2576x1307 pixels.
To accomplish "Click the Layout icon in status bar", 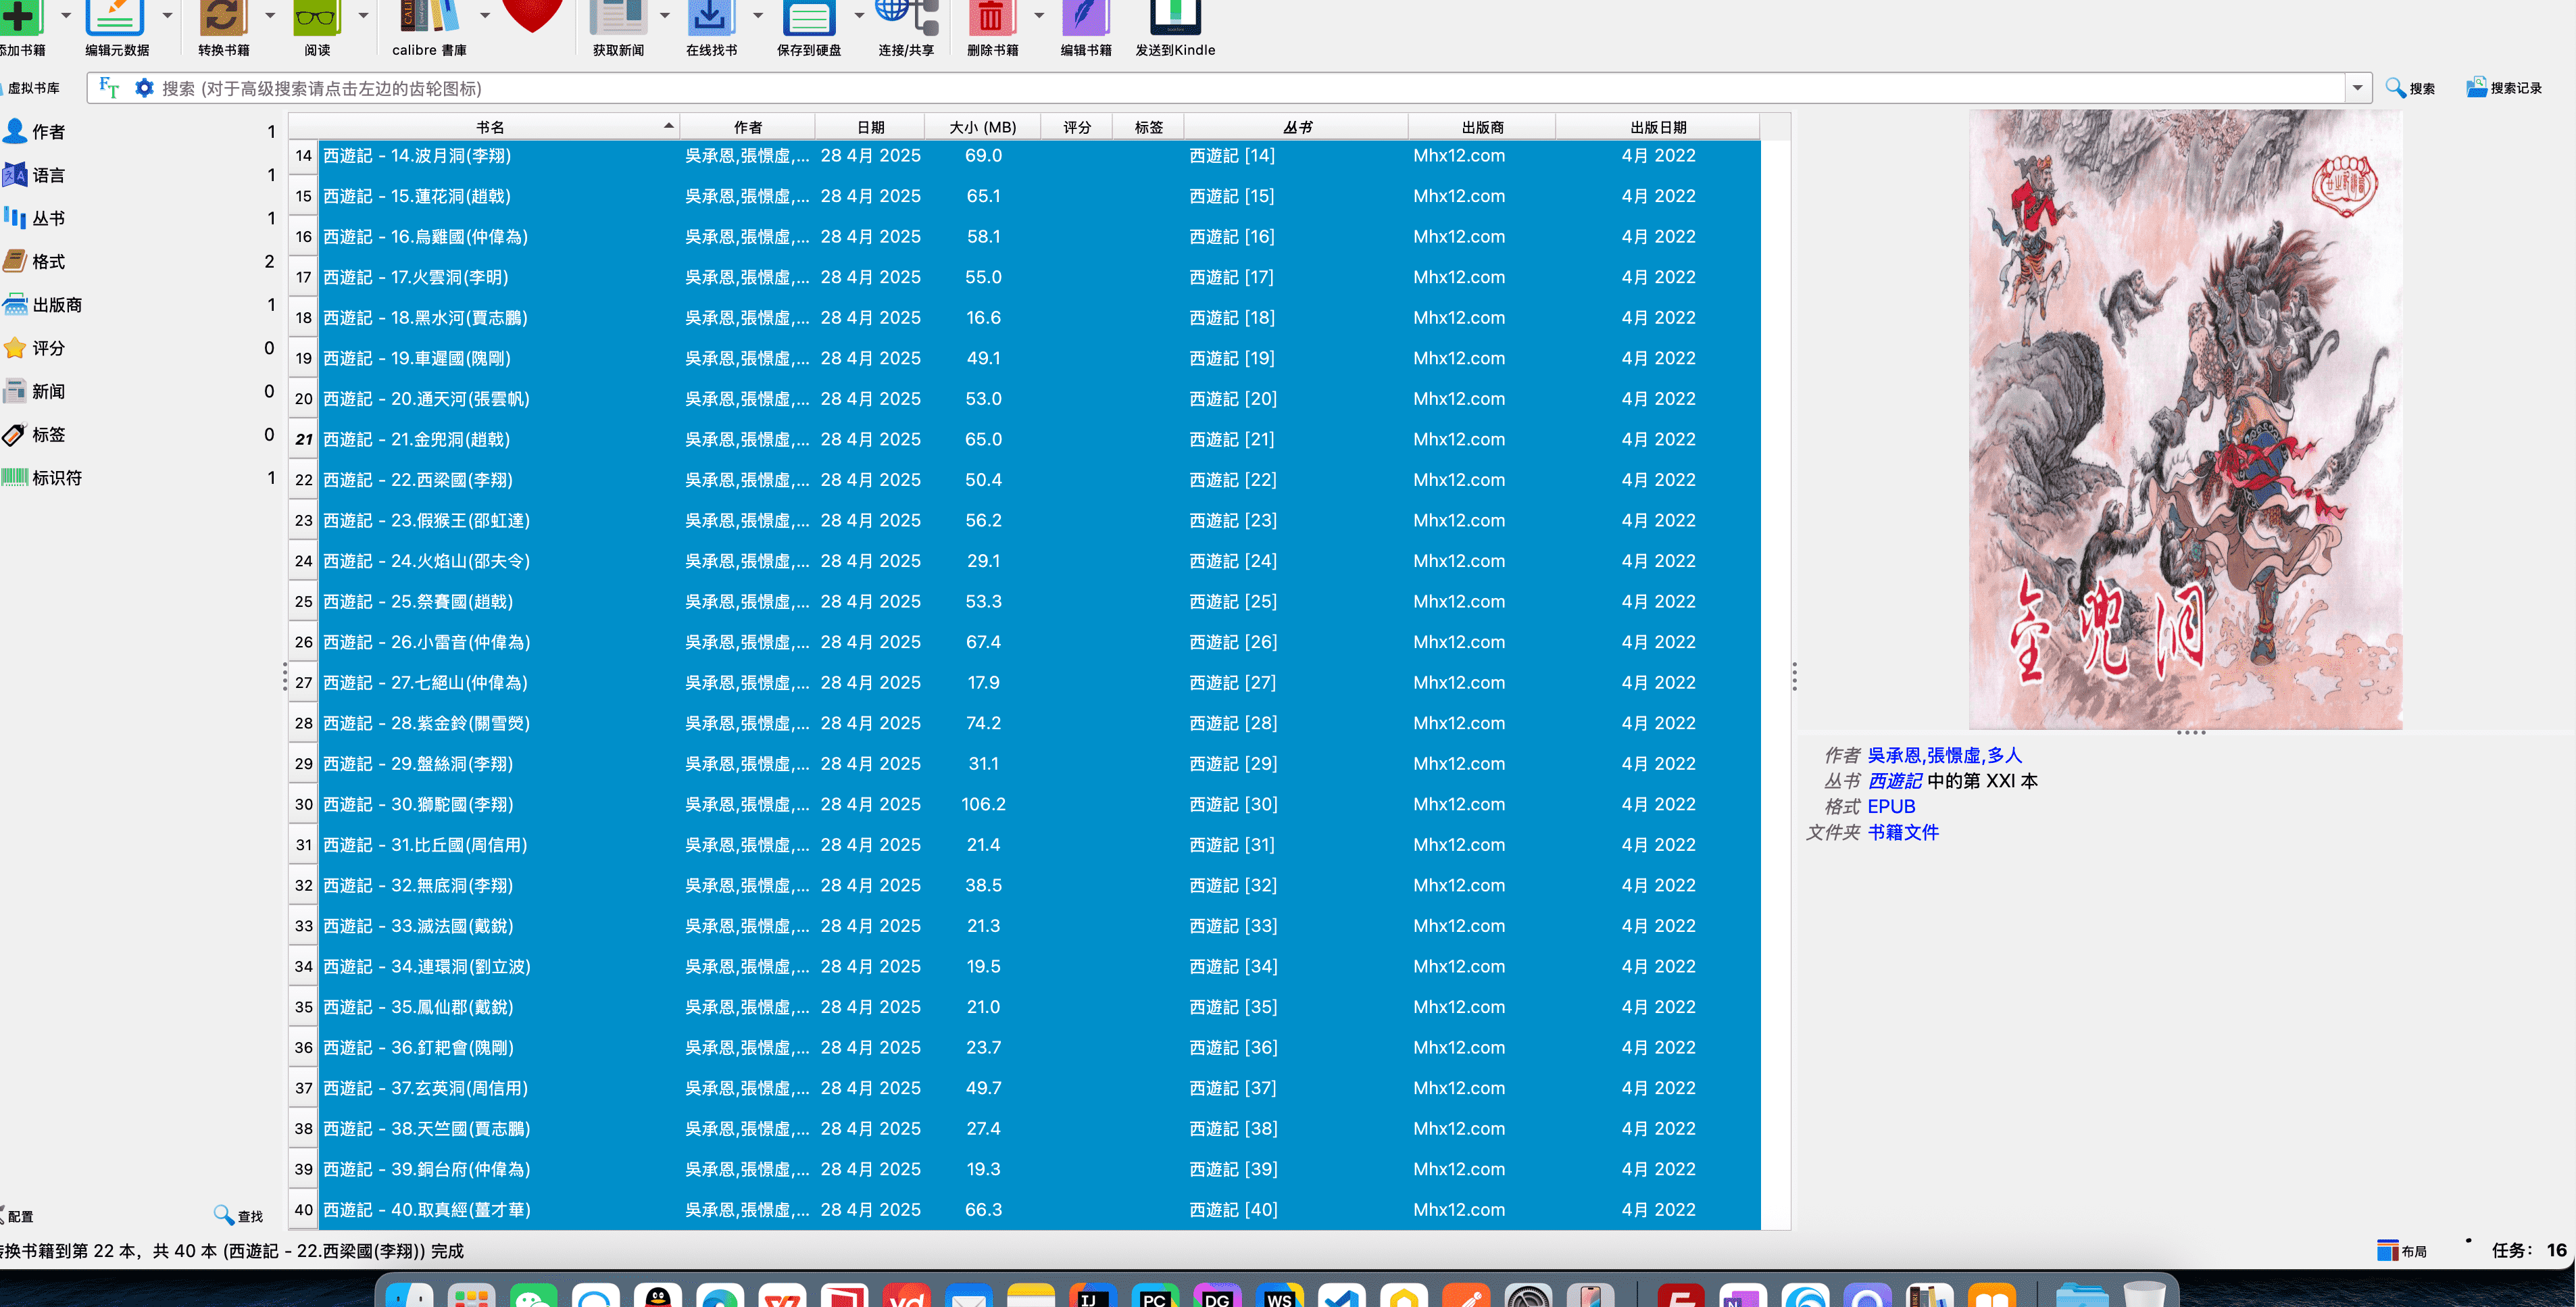I will pos(2402,1251).
